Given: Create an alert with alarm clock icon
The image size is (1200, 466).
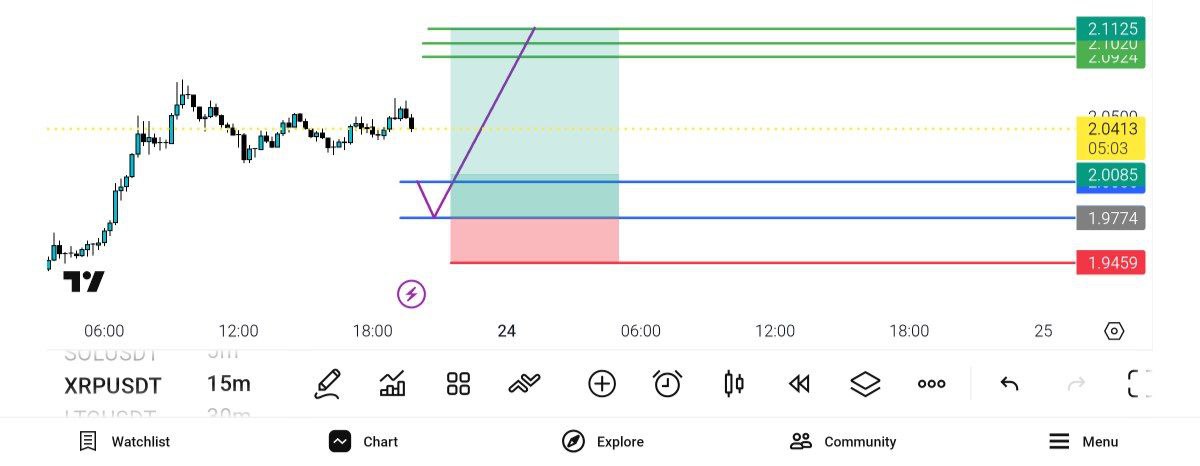Looking at the screenshot, I should [667, 384].
